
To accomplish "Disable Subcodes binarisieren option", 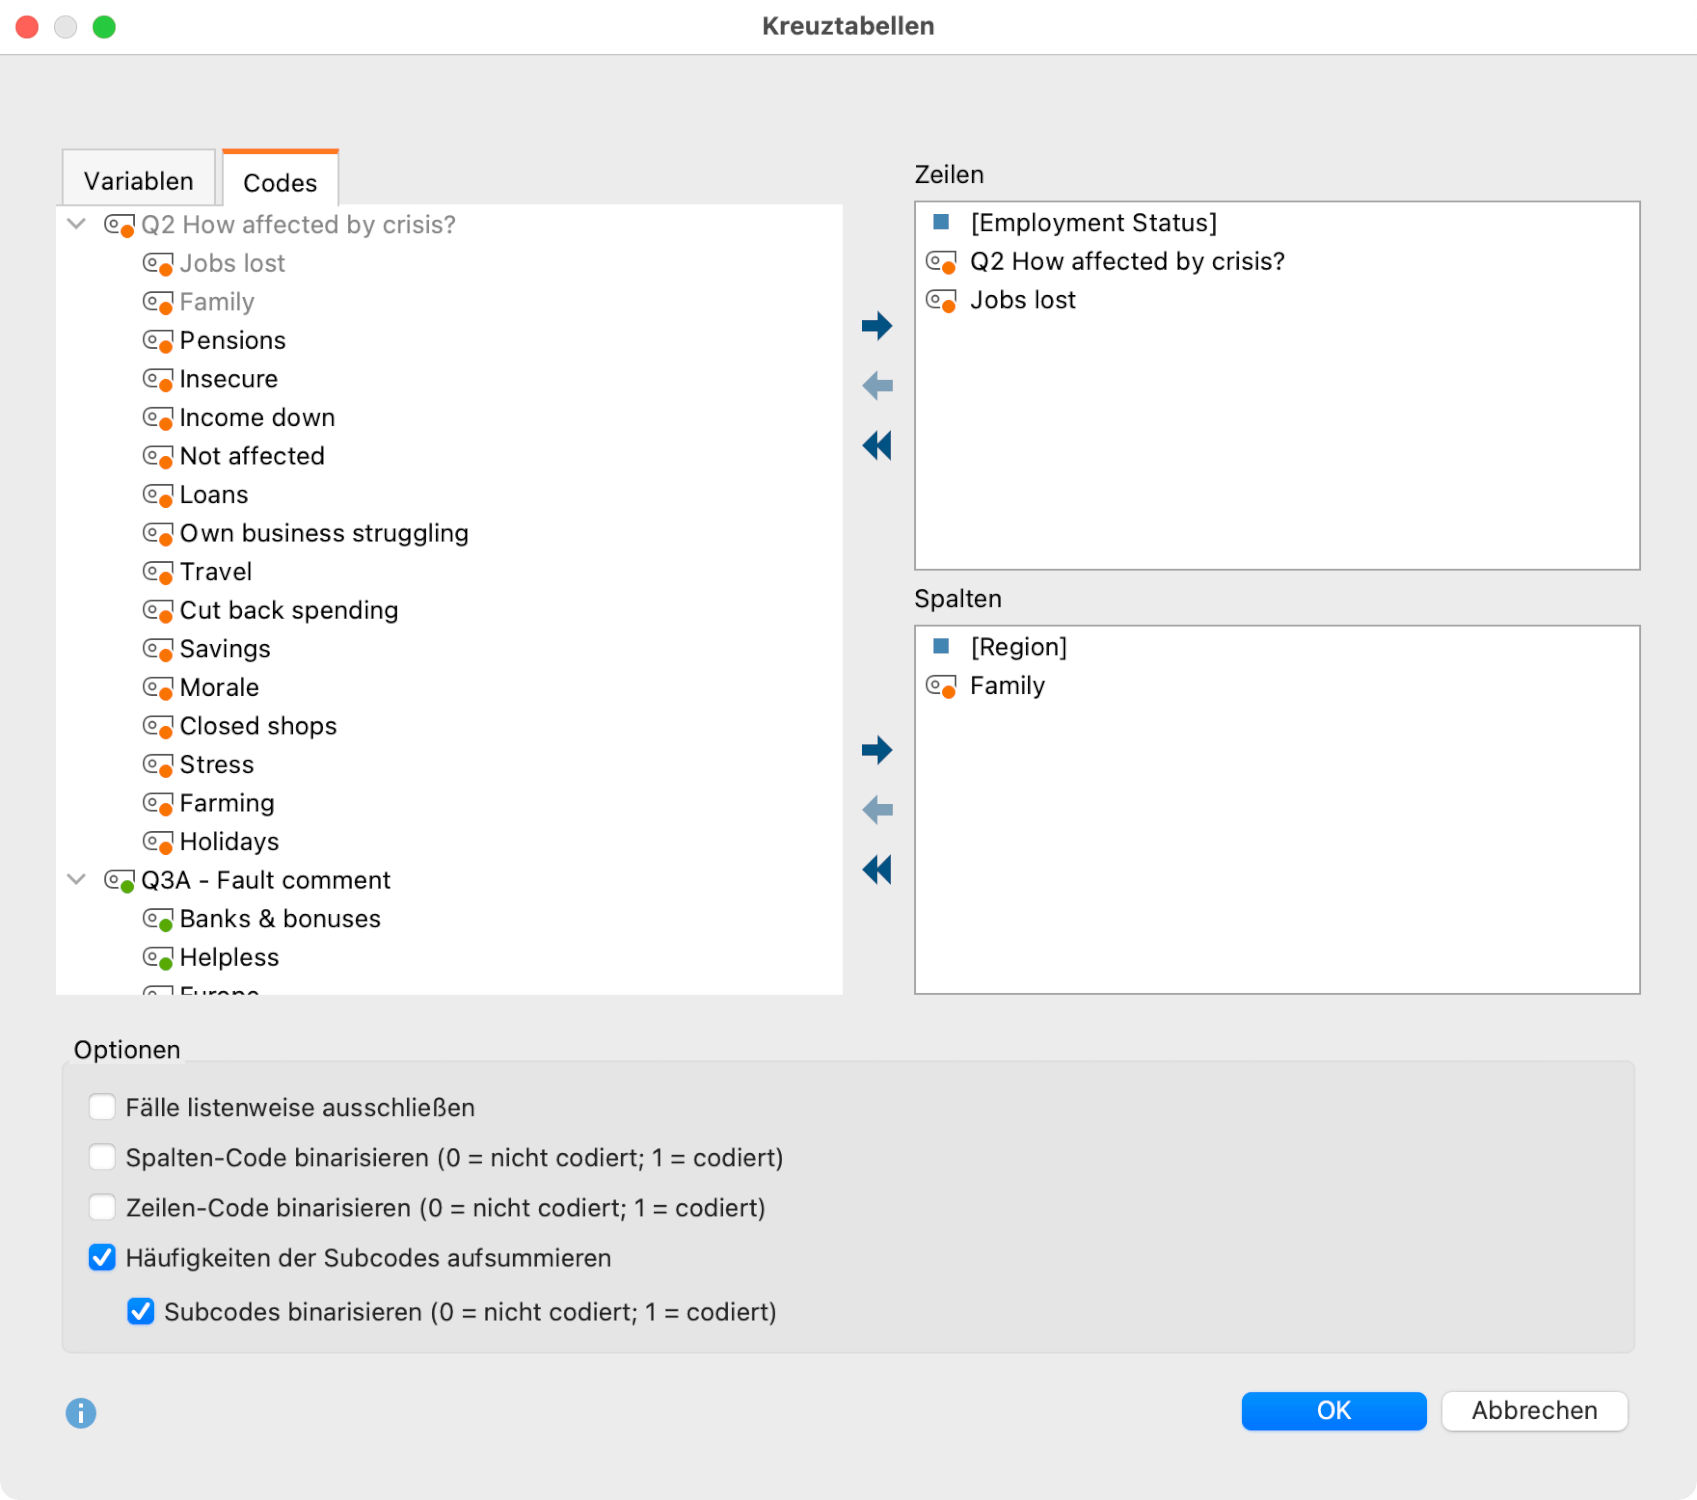I will click(141, 1311).
